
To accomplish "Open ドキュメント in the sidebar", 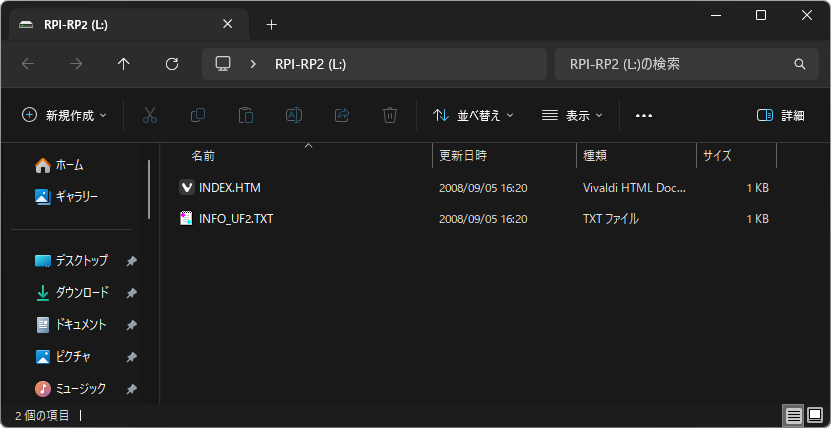I will coord(81,325).
